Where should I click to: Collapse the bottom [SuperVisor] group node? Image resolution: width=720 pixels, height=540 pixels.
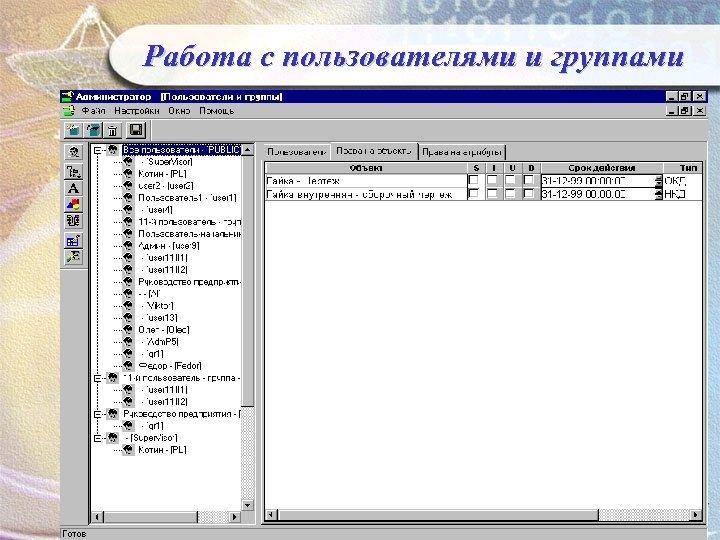[97, 438]
